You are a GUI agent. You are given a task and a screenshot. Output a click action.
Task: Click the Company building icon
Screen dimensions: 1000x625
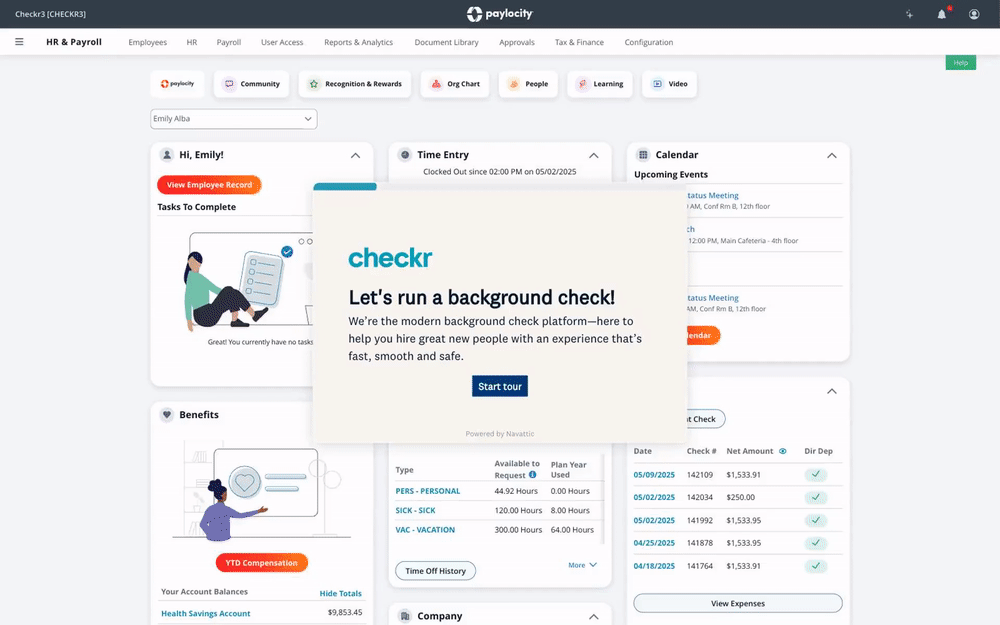tap(404, 616)
